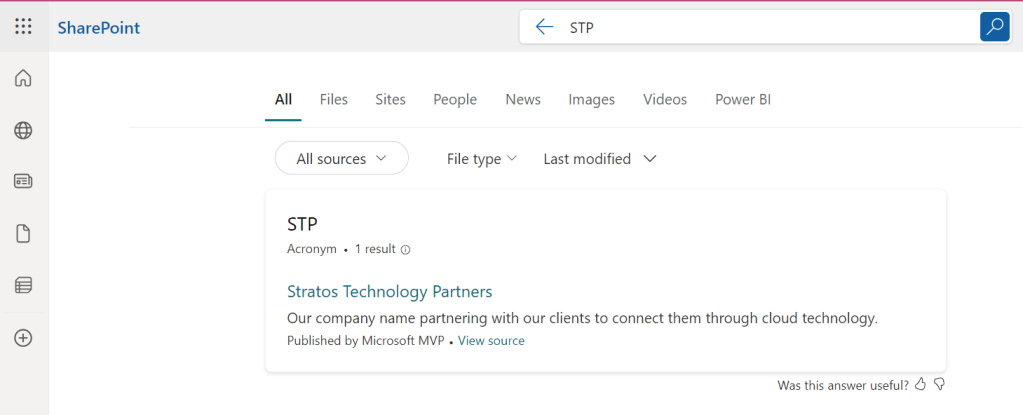Screen dimensions: 1023x415
Task: Click the back arrow in search box
Action: click(x=544, y=27)
